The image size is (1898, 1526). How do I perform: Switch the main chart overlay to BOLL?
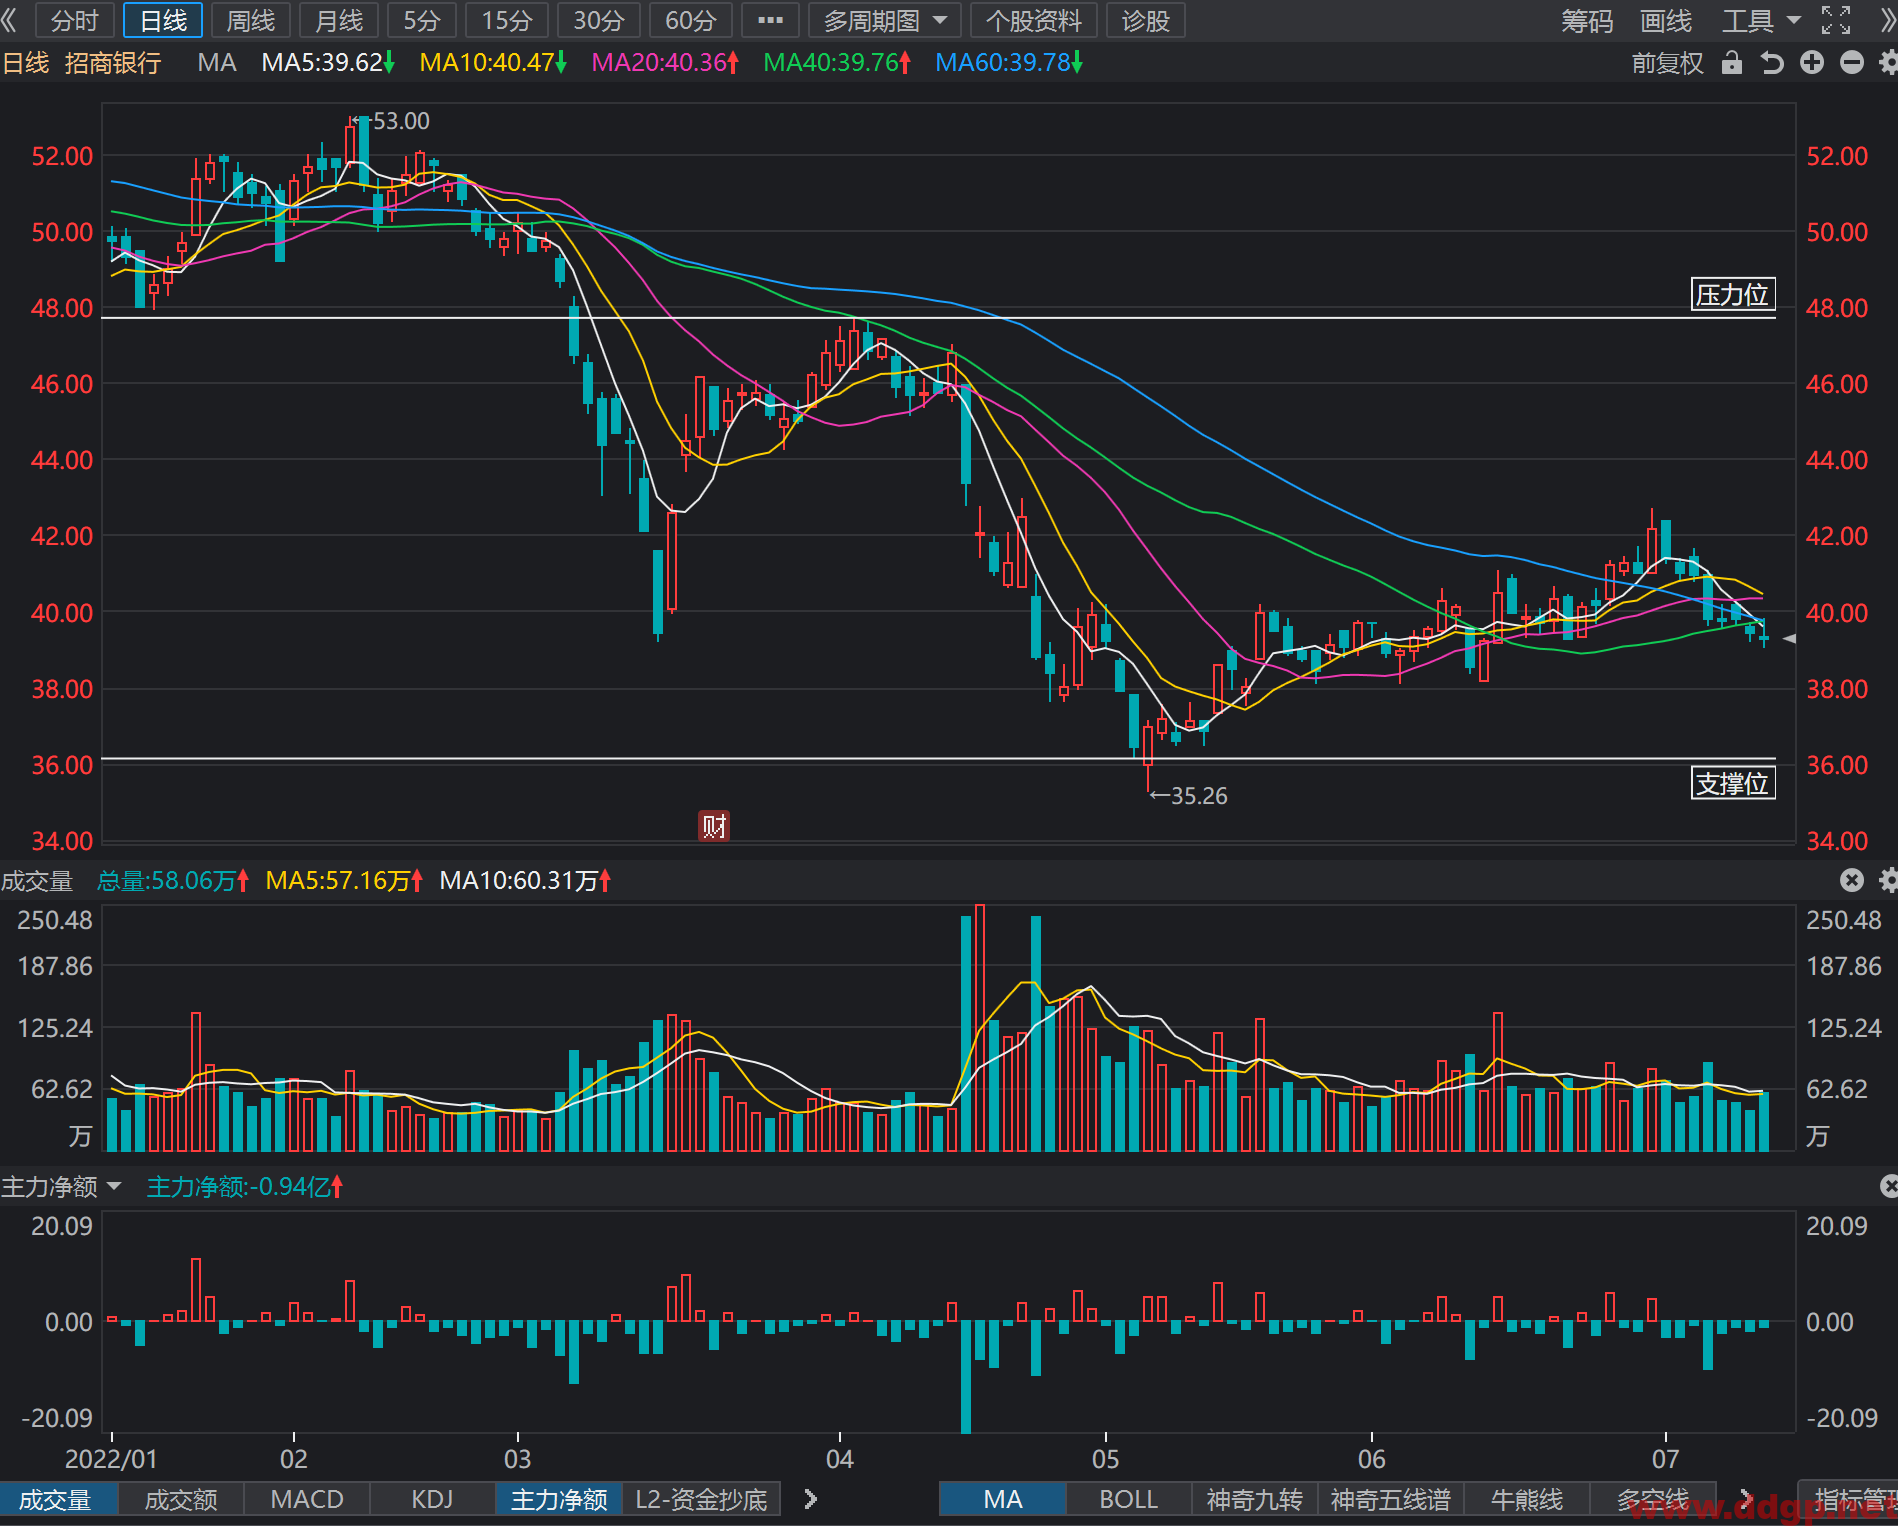tap(1128, 1499)
